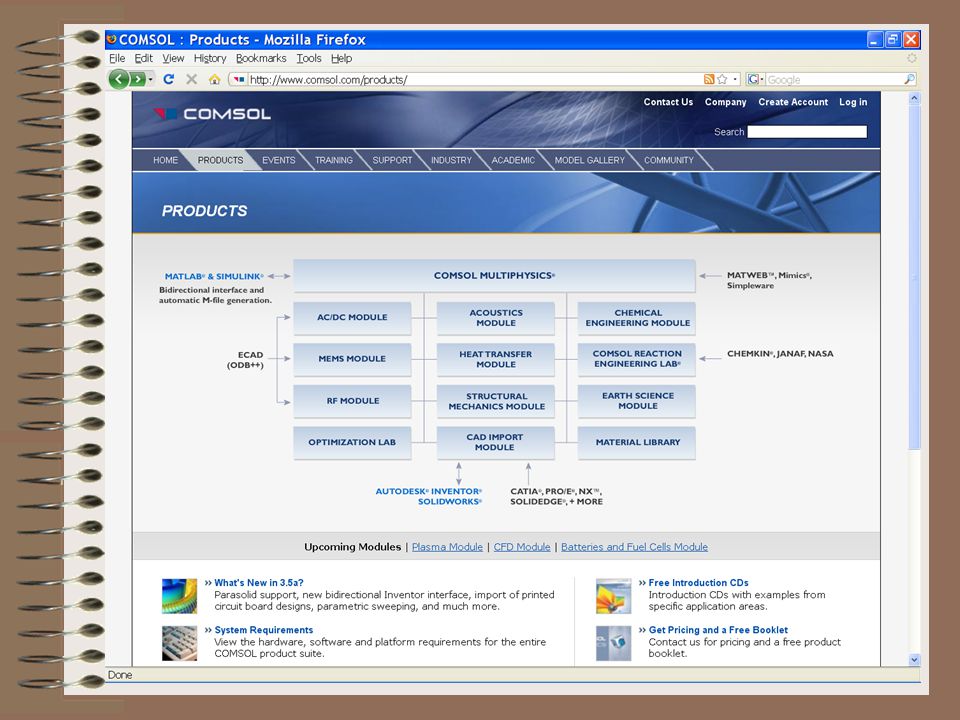The width and height of the screenshot is (960, 720).
Task: Open the AC/DC MODULE box
Action: click(352, 318)
